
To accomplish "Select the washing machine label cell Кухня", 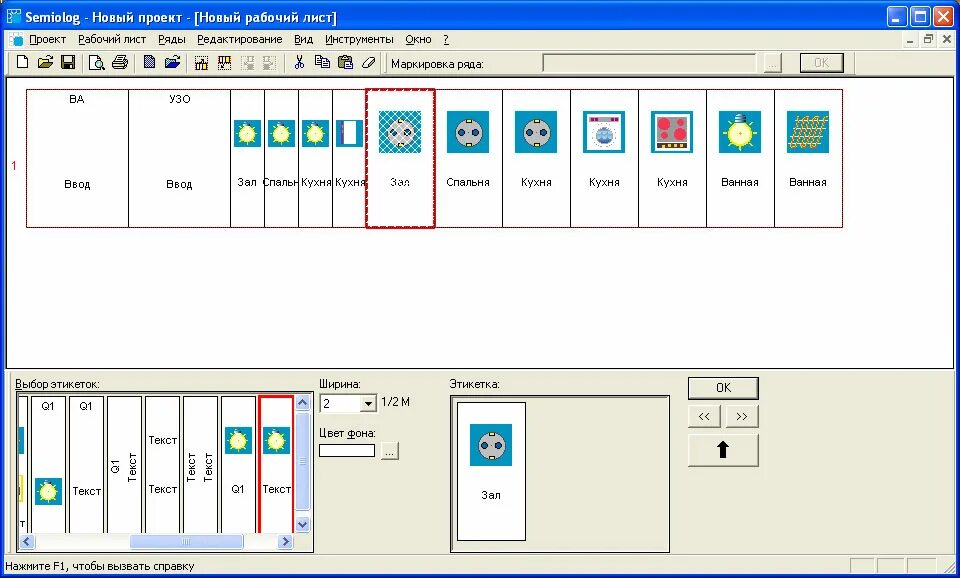I will pyautogui.click(x=604, y=159).
